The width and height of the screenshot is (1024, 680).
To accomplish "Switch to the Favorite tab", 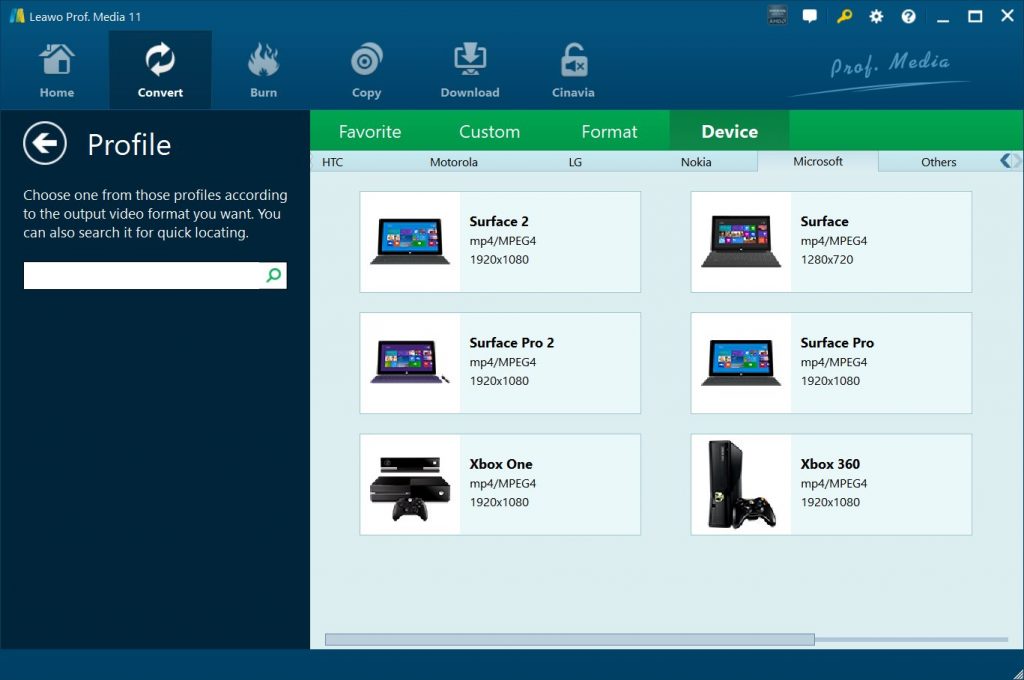I will click(x=370, y=131).
